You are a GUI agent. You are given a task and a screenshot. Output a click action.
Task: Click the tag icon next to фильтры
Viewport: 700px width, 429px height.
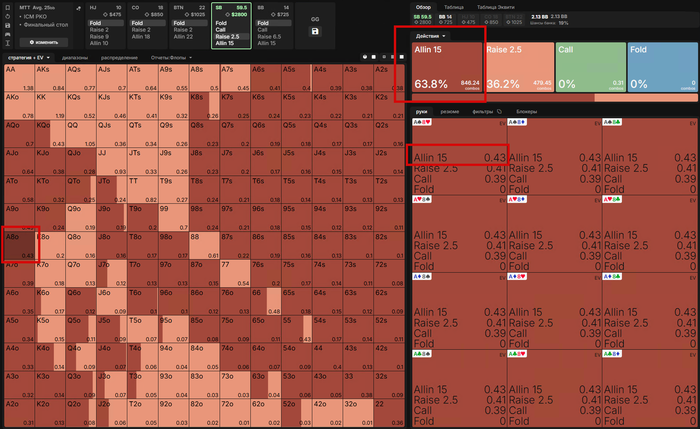pyautogui.click(x=500, y=112)
